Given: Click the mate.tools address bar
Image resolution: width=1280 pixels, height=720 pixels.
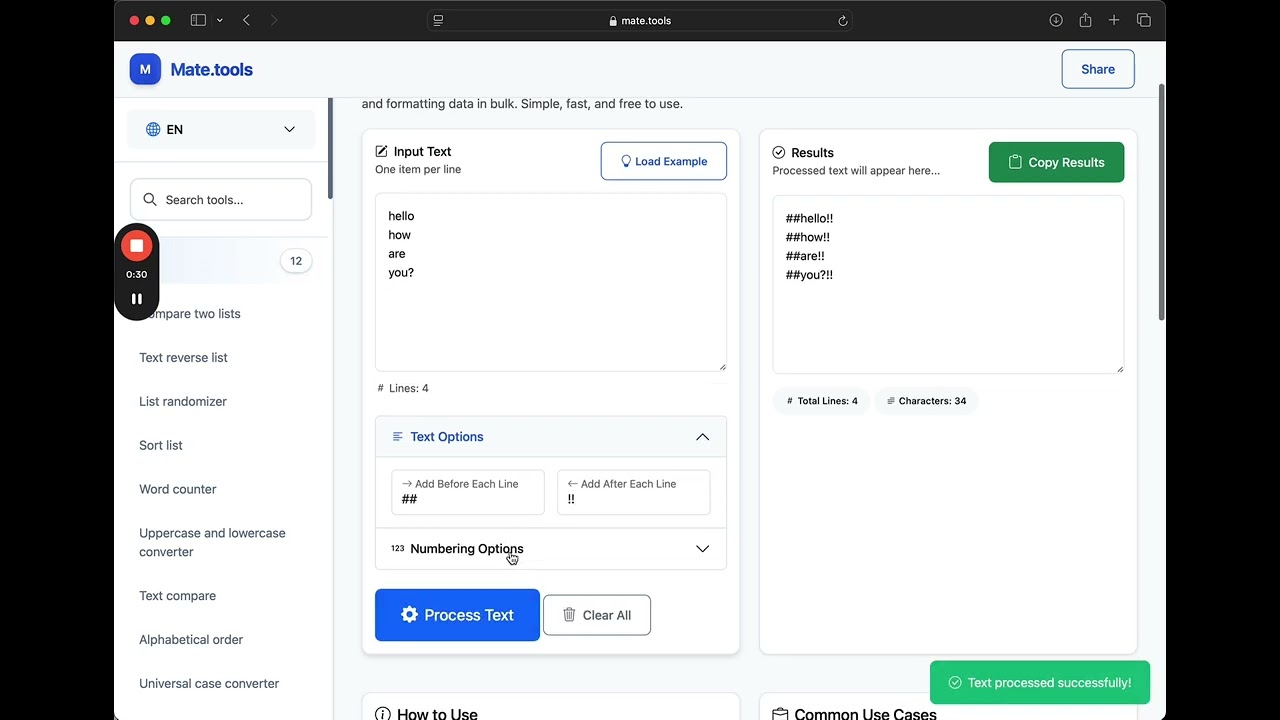Looking at the screenshot, I should [x=640, y=20].
